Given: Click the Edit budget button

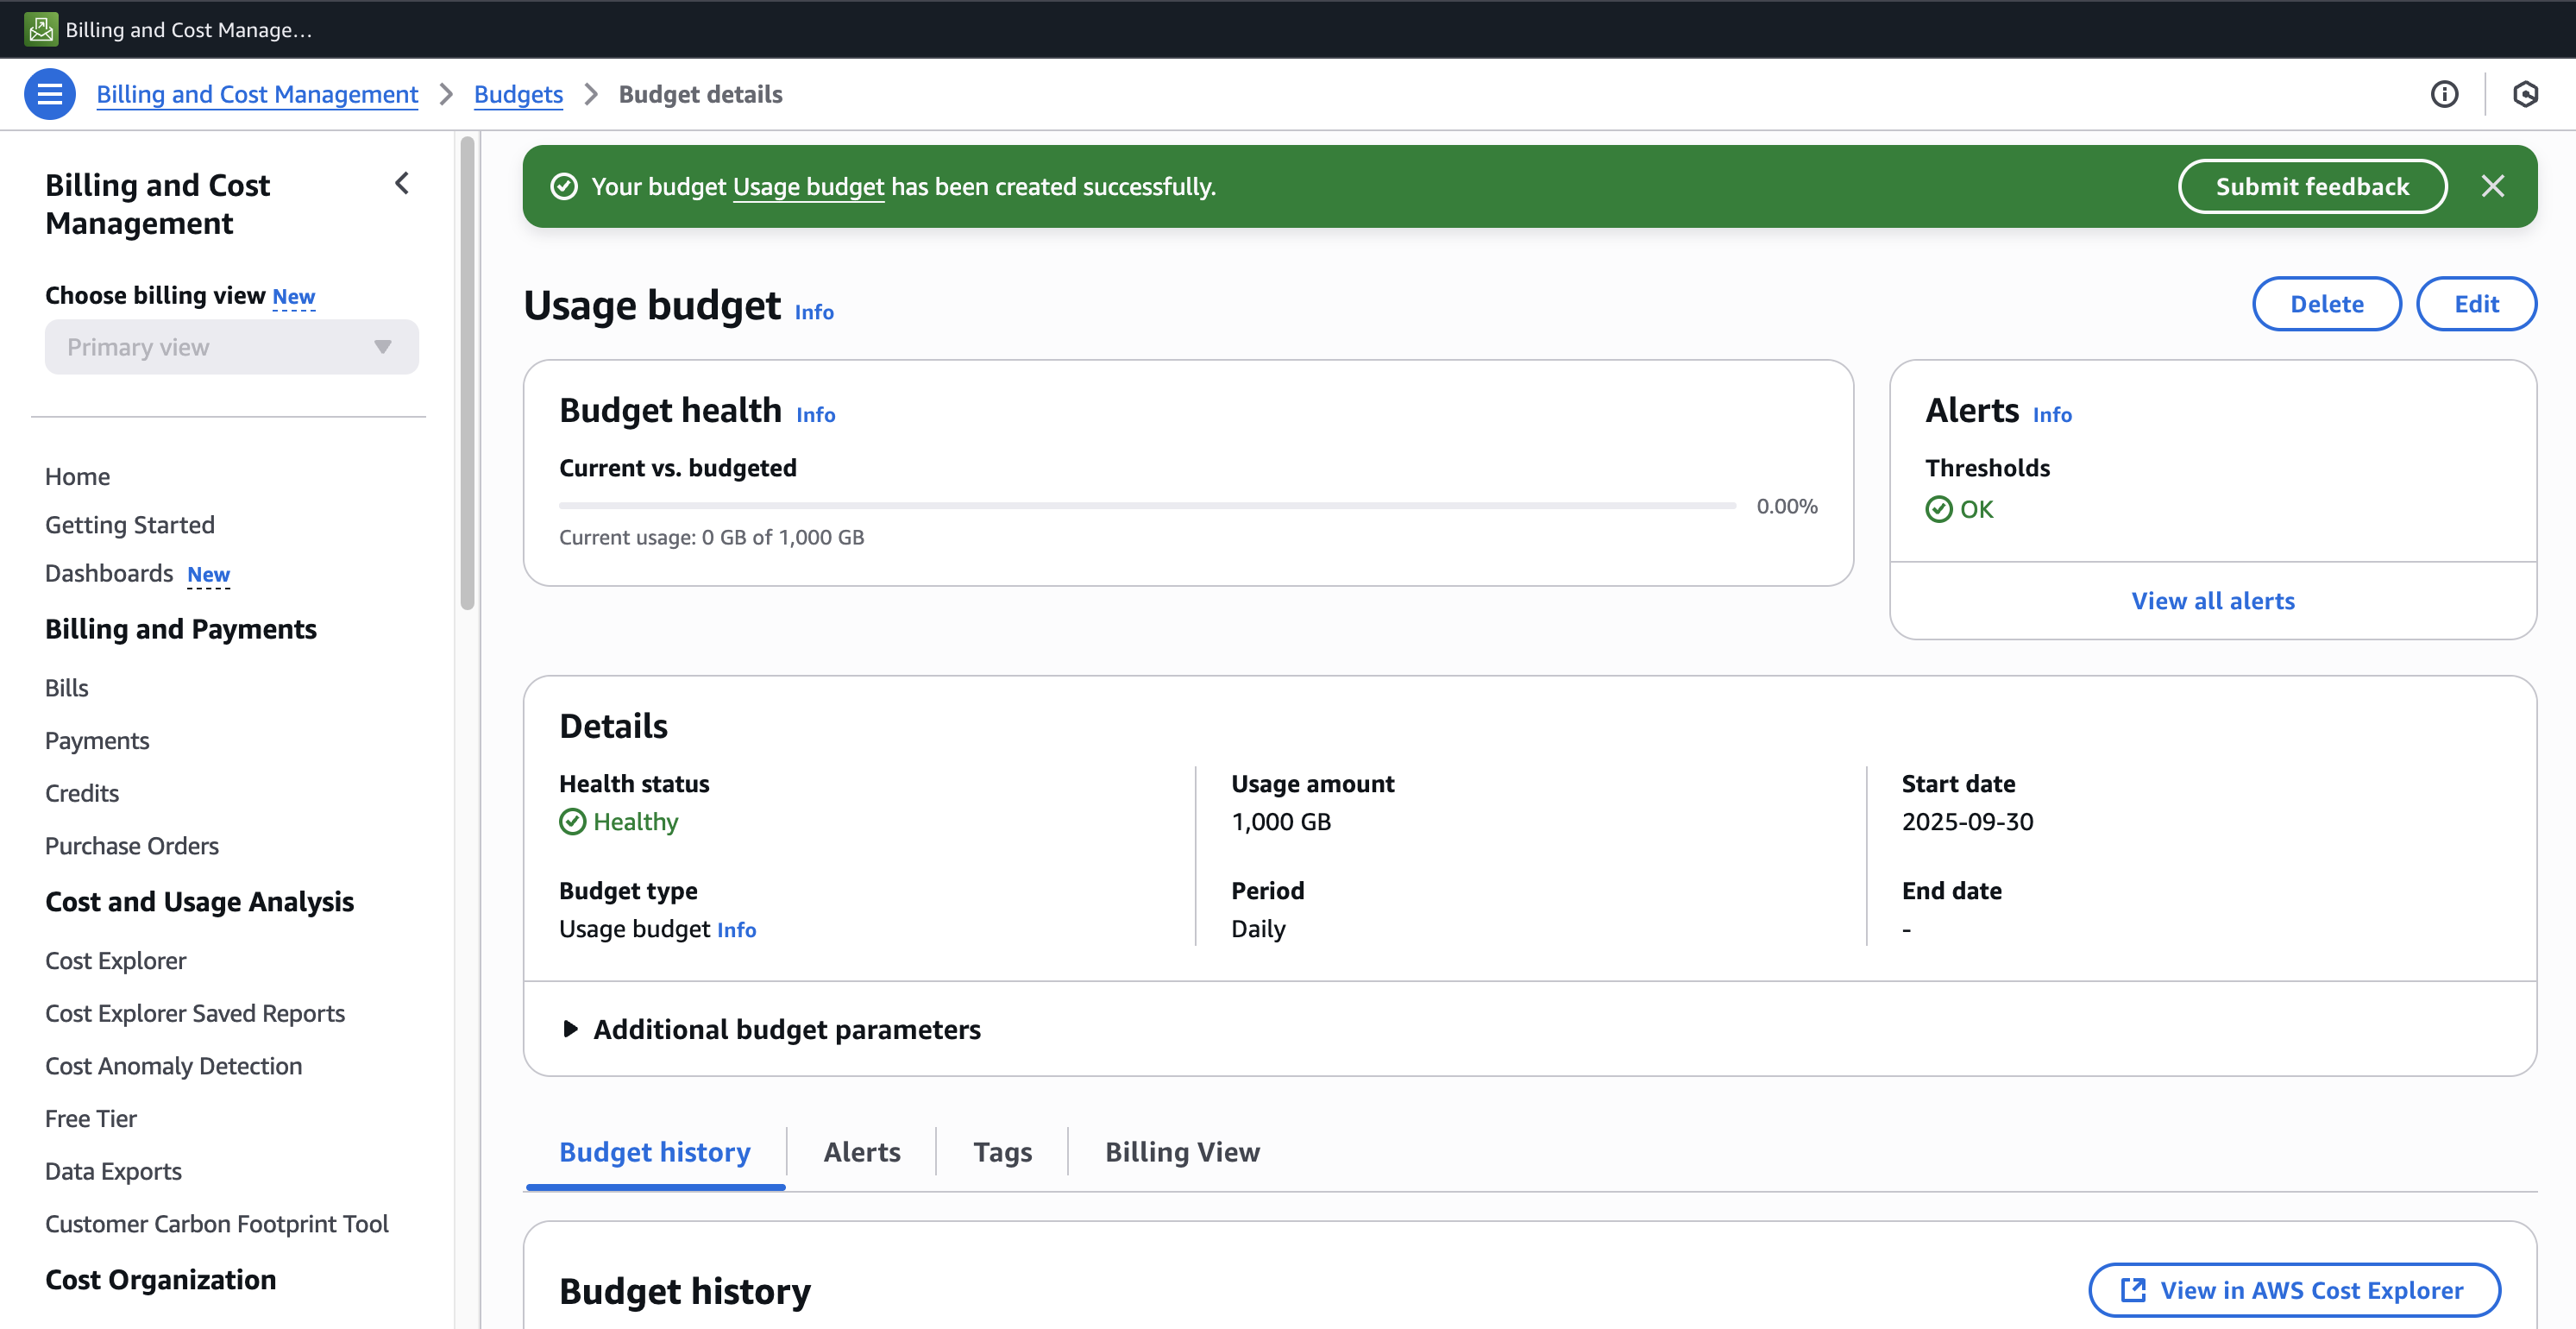Looking at the screenshot, I should pos(2475,304).
